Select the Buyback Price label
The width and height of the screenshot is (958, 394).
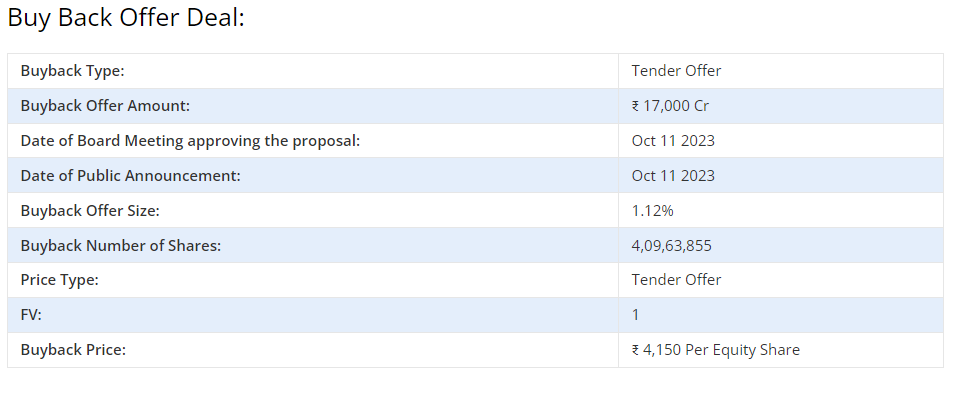tap(73, 350)
